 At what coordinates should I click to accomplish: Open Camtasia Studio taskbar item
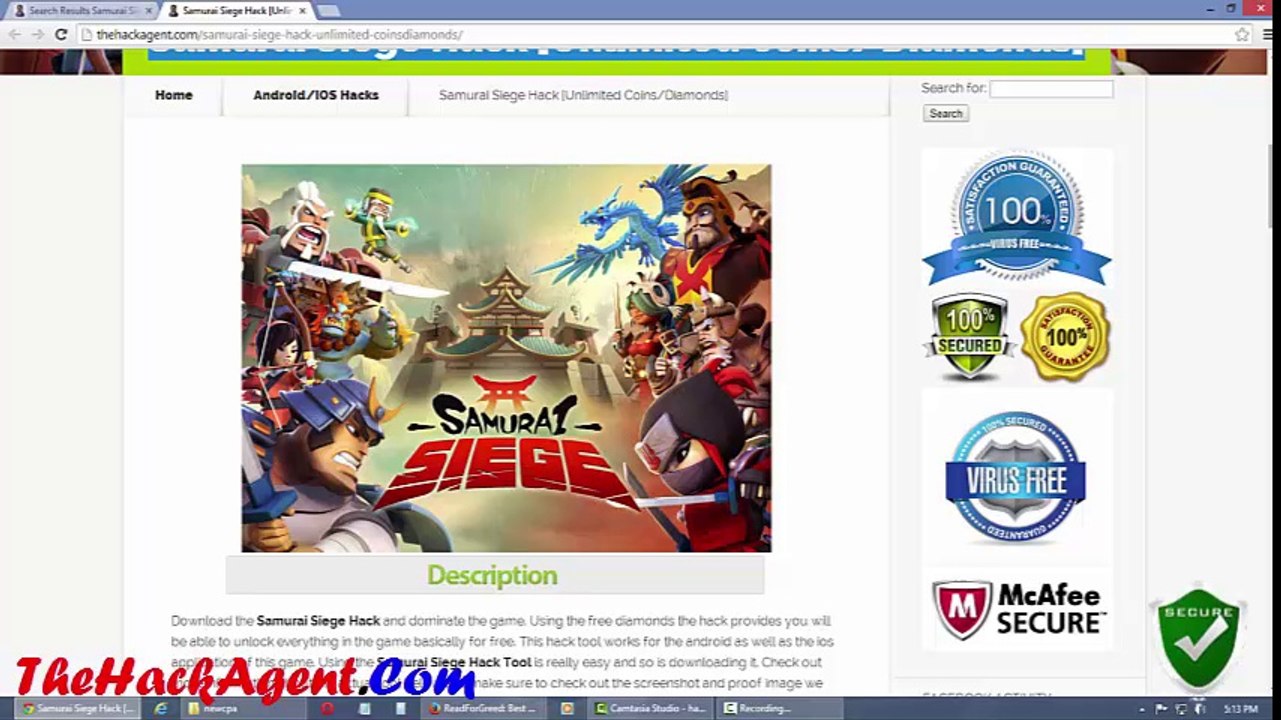click(650, 708)
